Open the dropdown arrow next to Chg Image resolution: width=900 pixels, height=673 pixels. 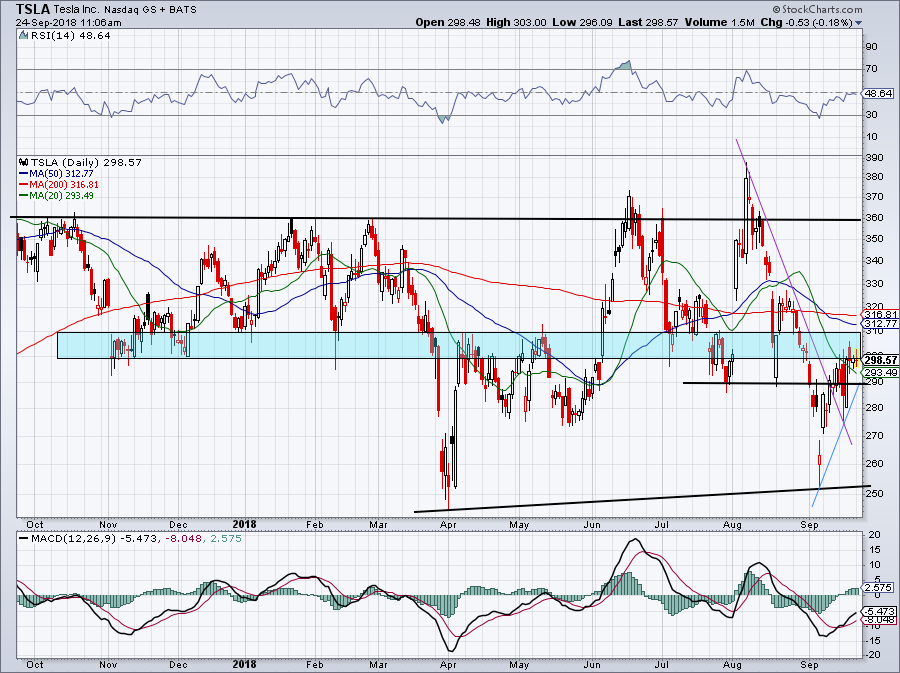coord(858,23)
